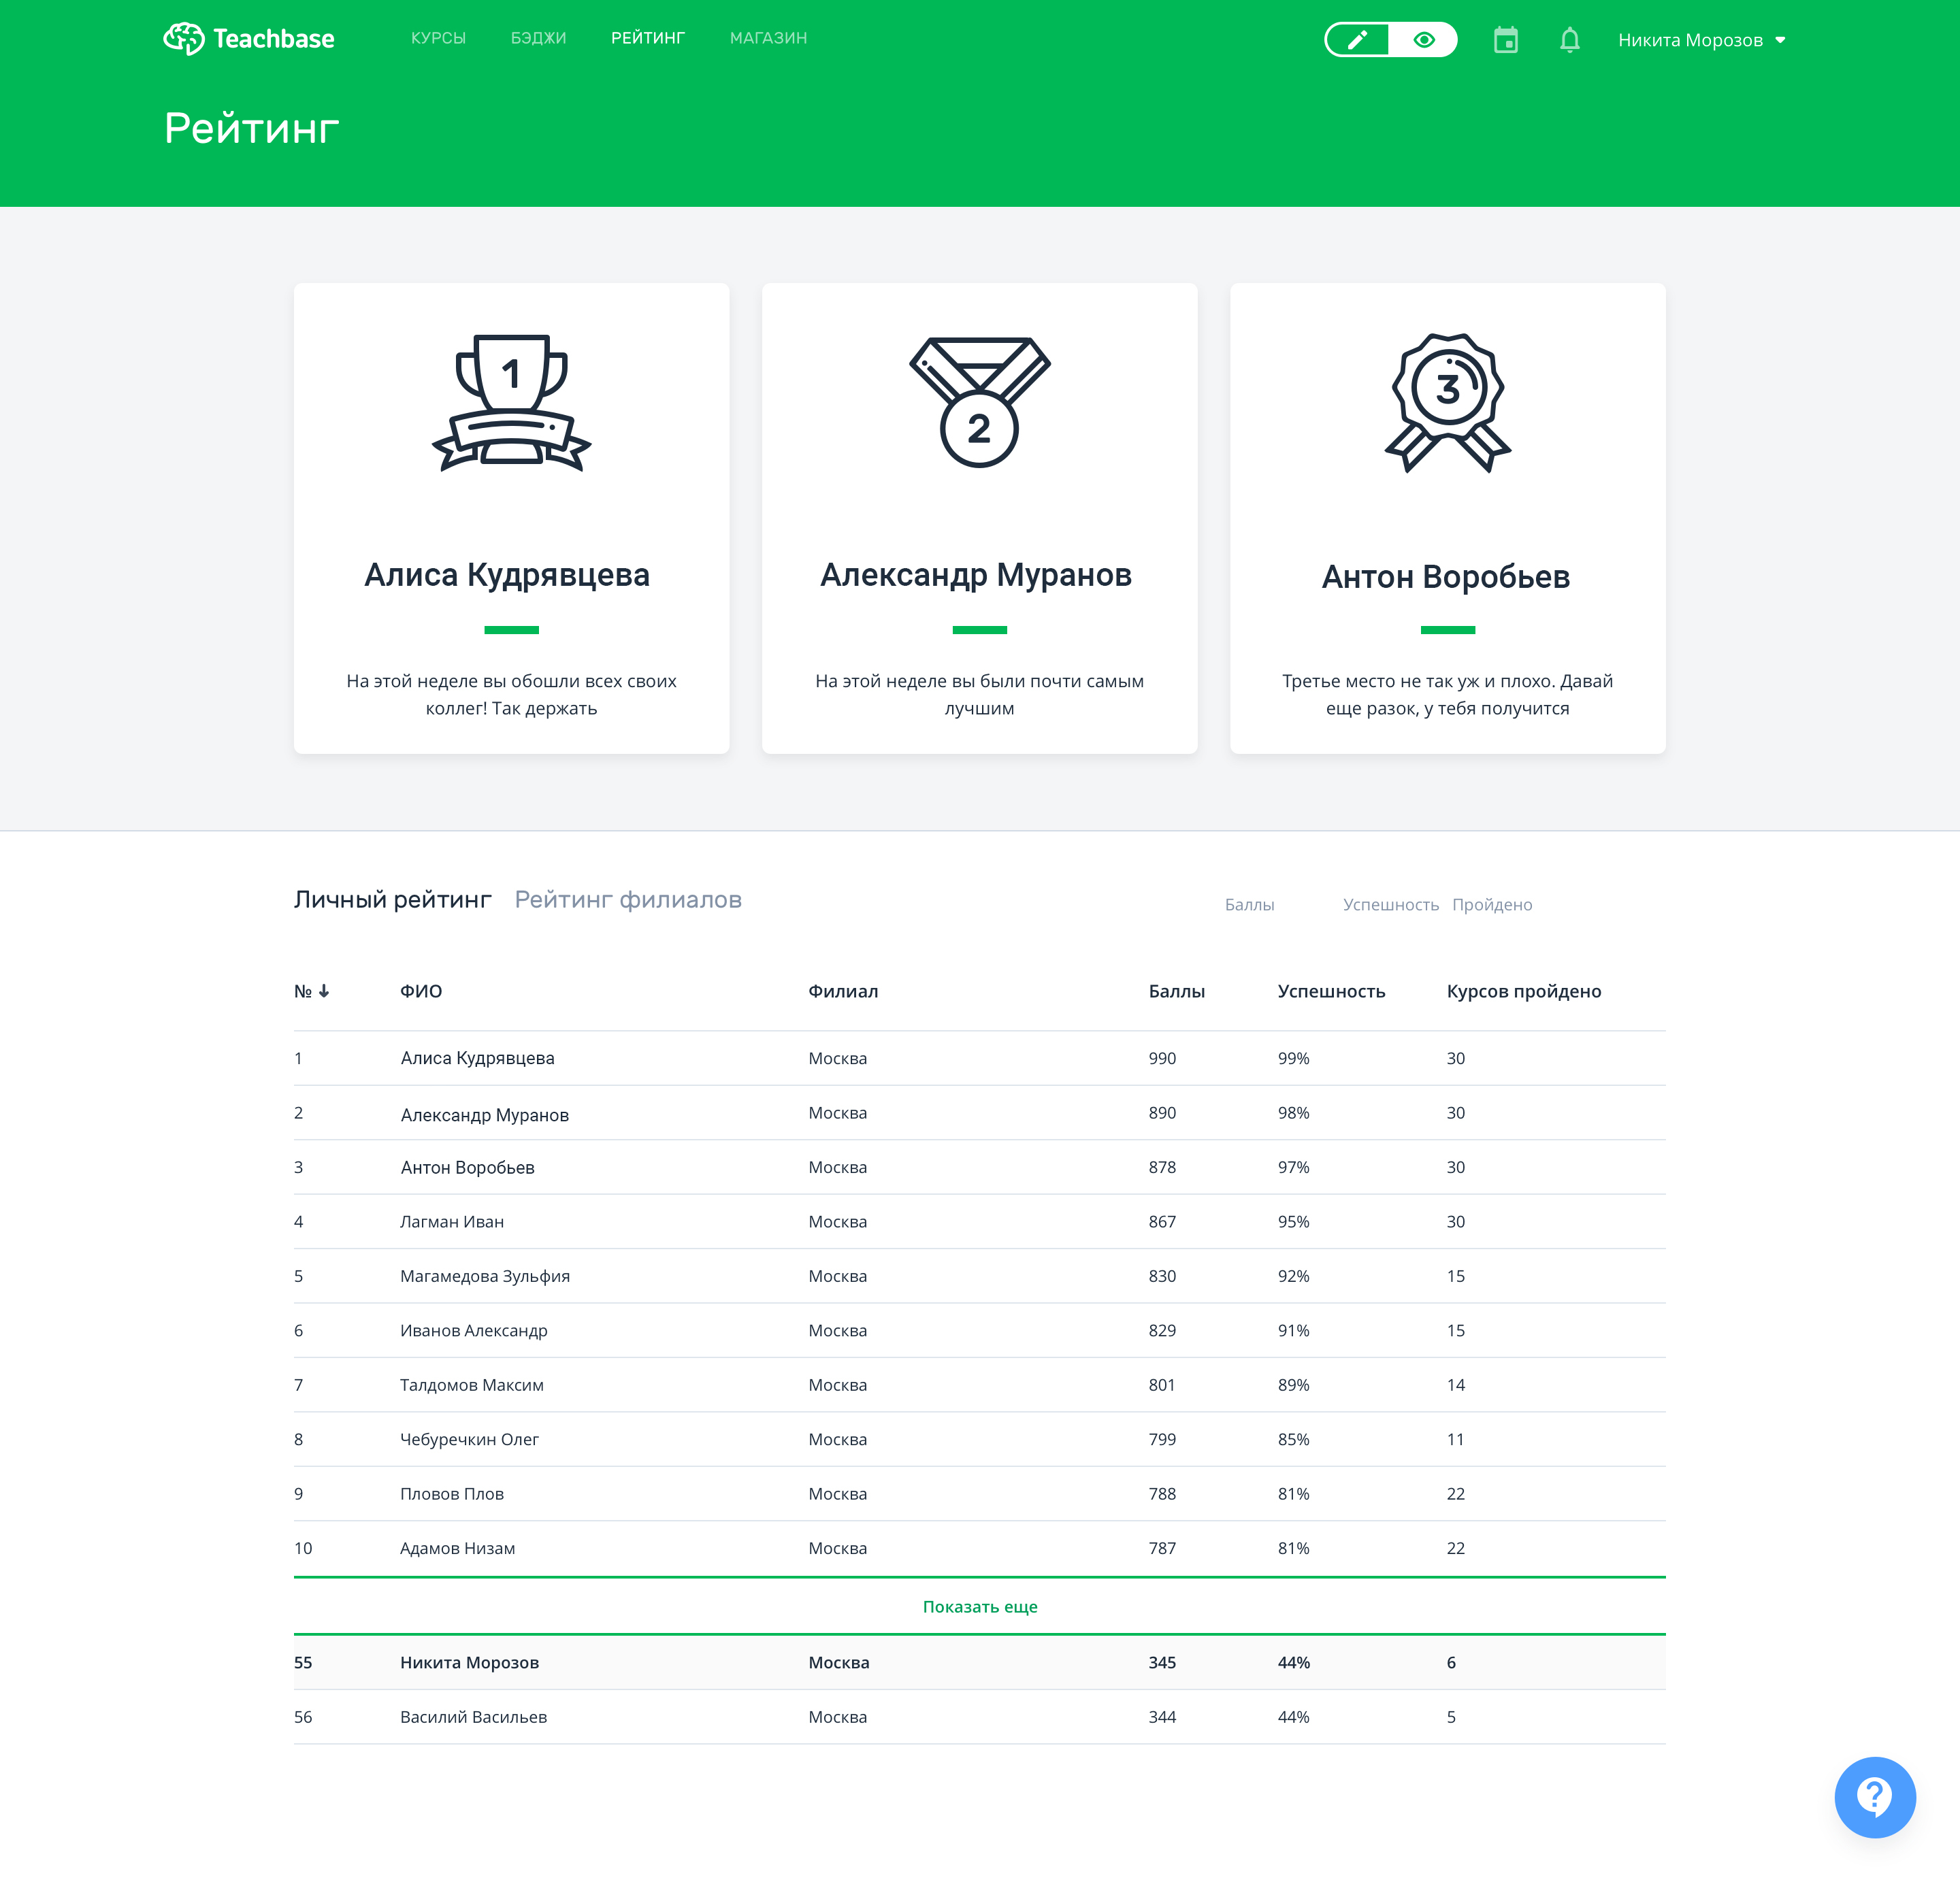This screenshot has height=1882, width=1960.
Task: Open help via the blue question icon
Action: (x=1875, y=1797)
